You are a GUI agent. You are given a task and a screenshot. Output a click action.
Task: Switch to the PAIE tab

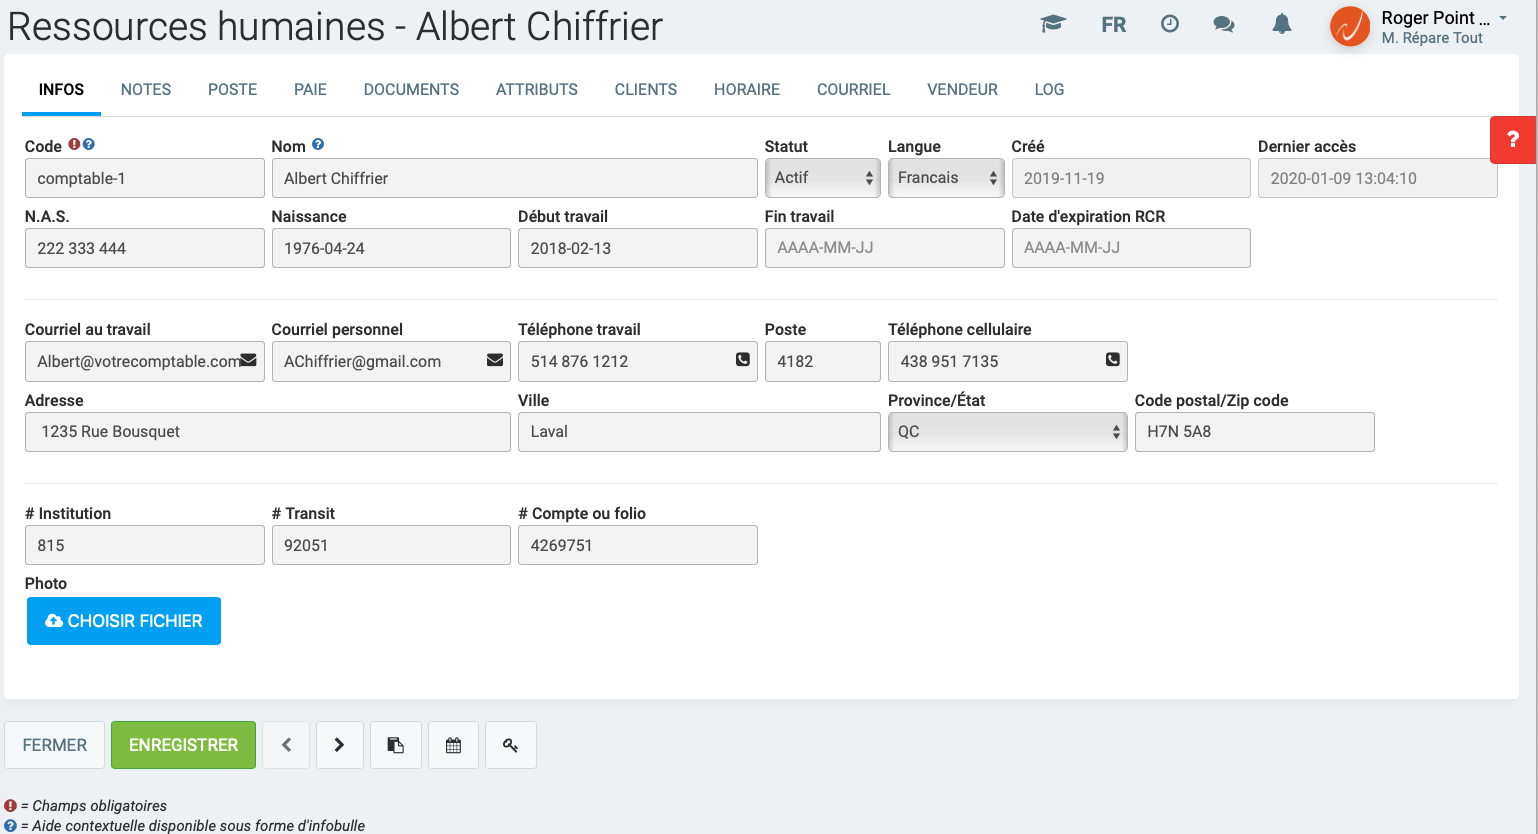(310, 89)
